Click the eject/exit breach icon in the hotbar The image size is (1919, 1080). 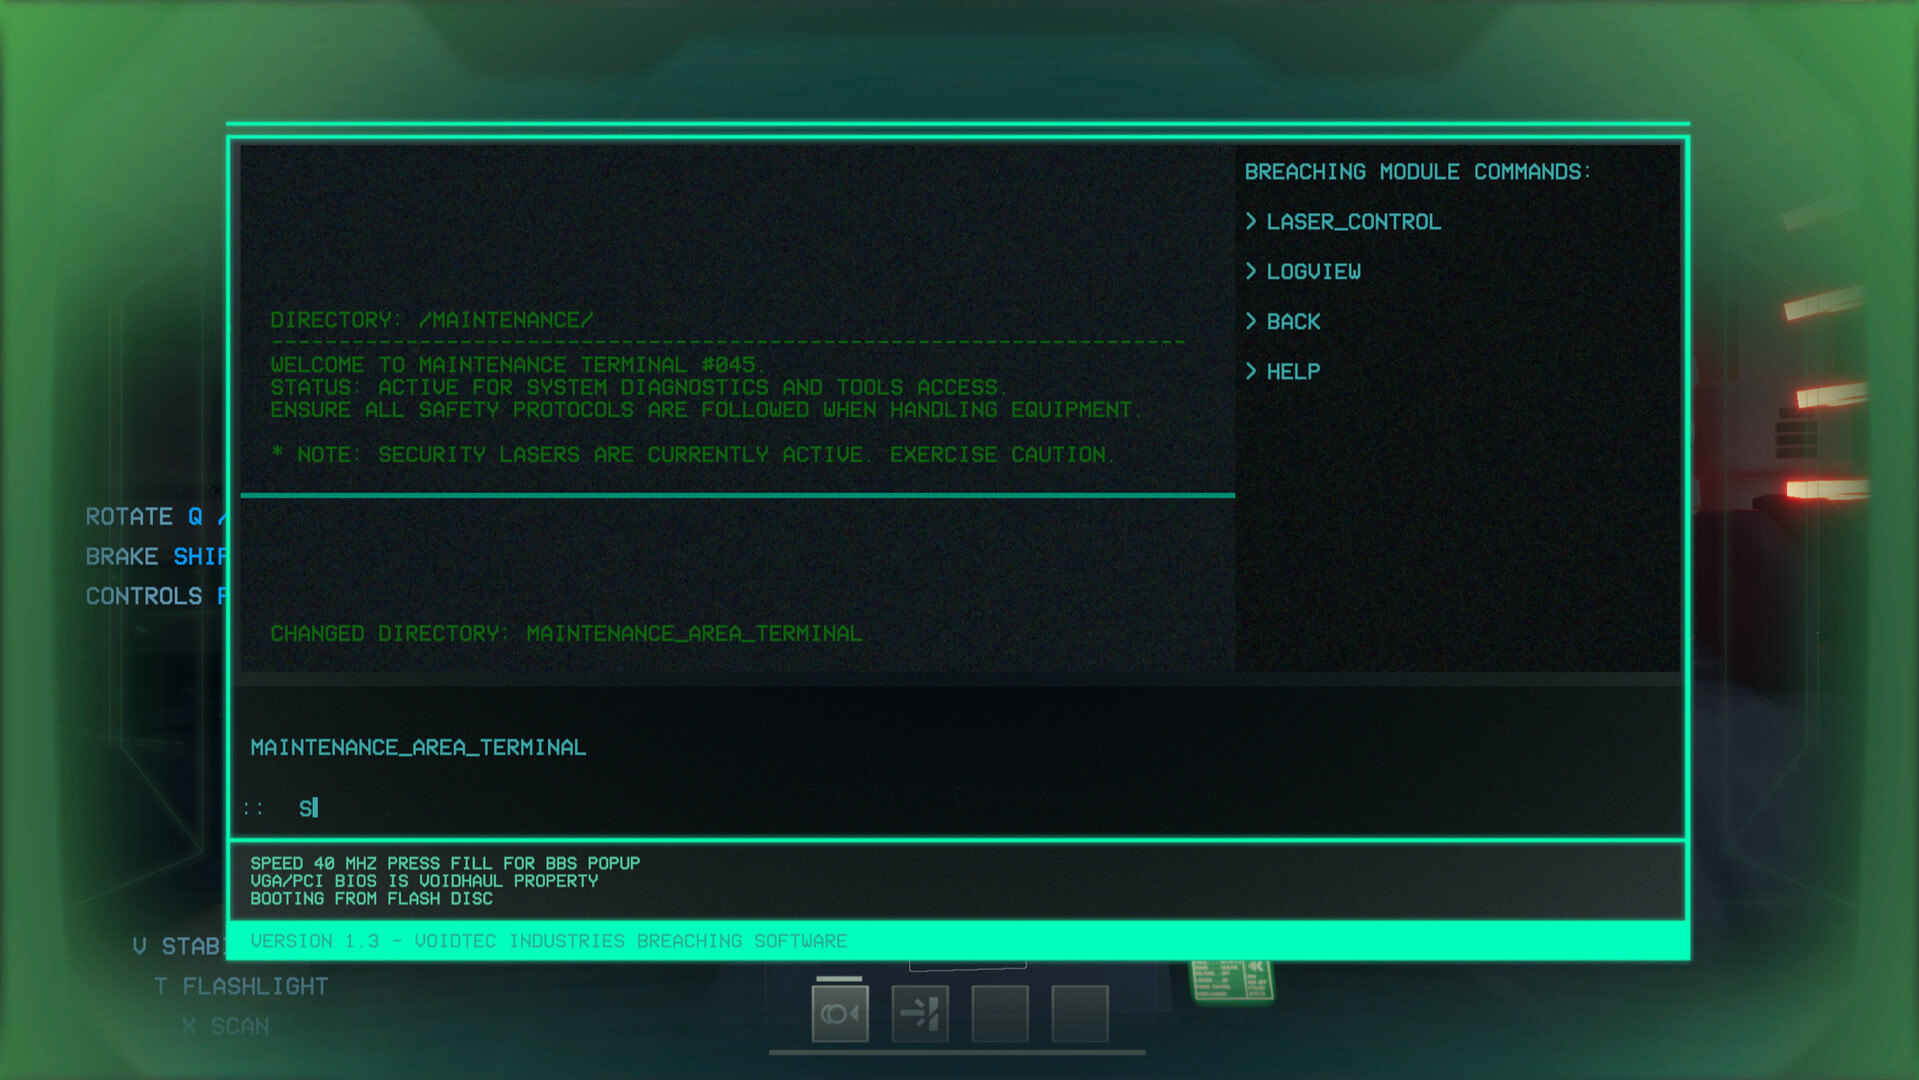point(921,1012)
